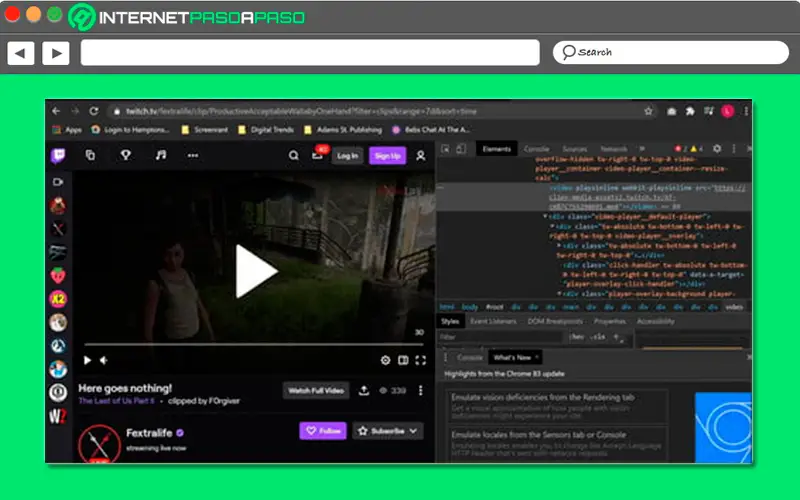
Task: Go forward with the outer frame's right arrow
Action: 56,53
